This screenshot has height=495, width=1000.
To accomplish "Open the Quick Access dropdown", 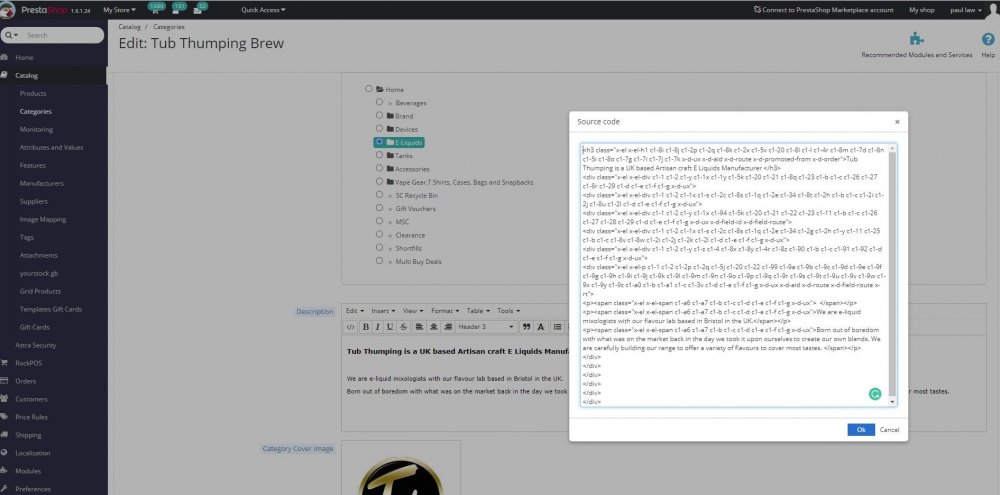I will tap(263, 10).
